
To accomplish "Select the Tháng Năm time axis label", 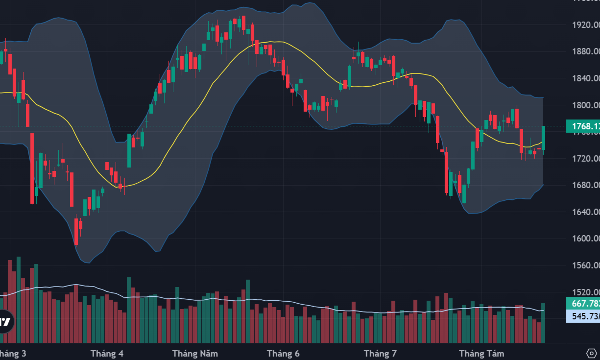I will tap(195, 353).
